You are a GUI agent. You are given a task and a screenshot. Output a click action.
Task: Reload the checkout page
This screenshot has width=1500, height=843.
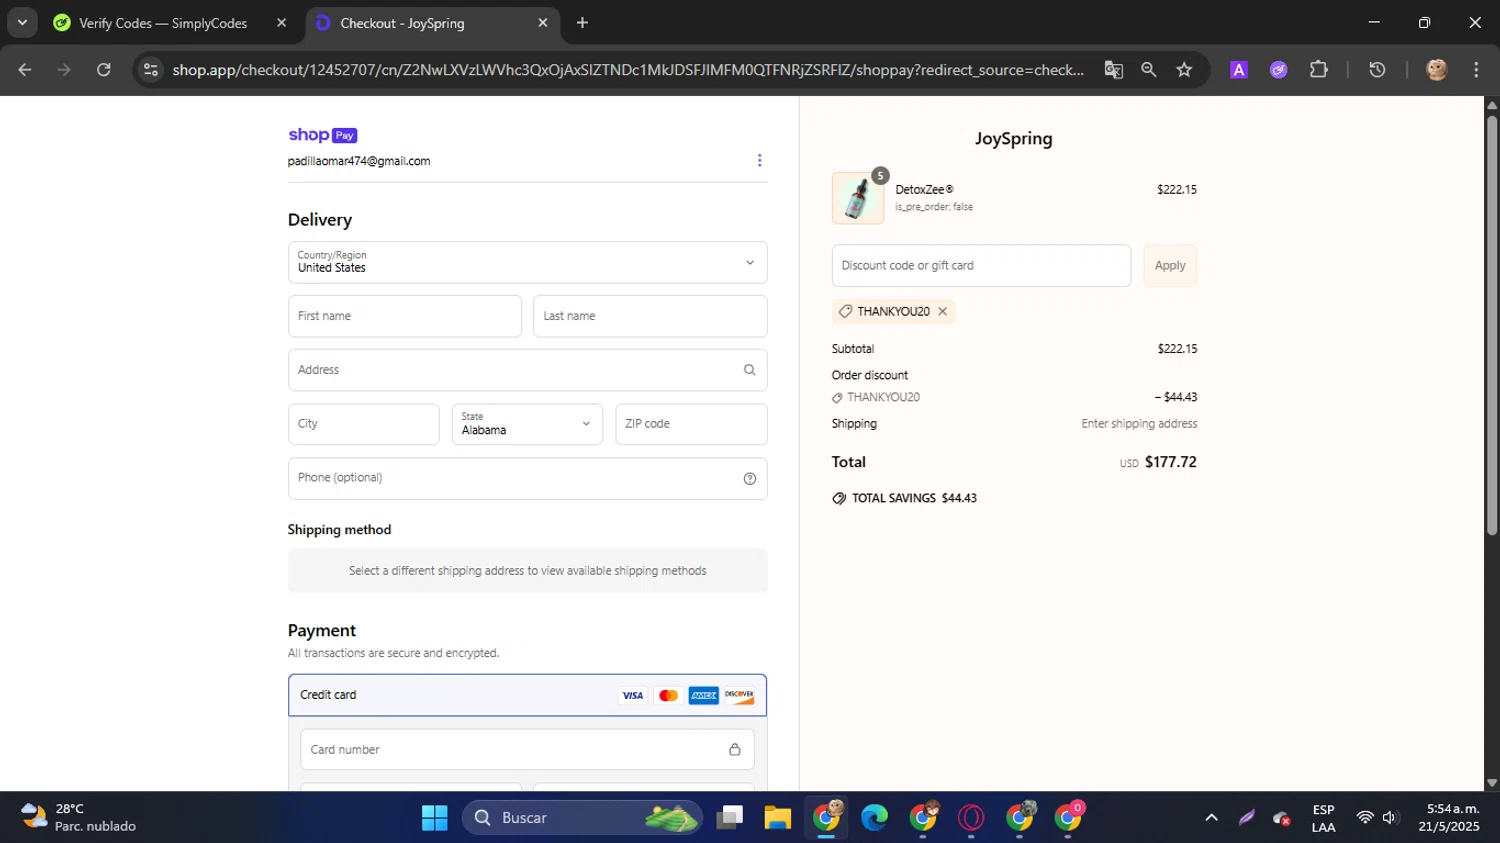(x=104, y=70)
